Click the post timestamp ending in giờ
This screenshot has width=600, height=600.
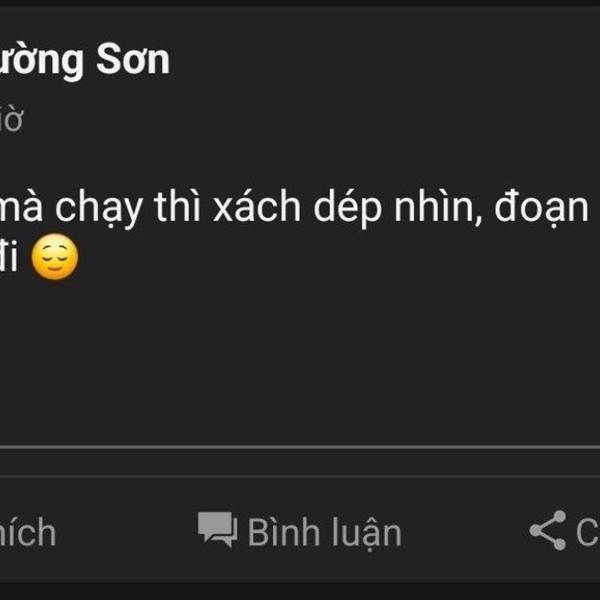pos(11,120)
